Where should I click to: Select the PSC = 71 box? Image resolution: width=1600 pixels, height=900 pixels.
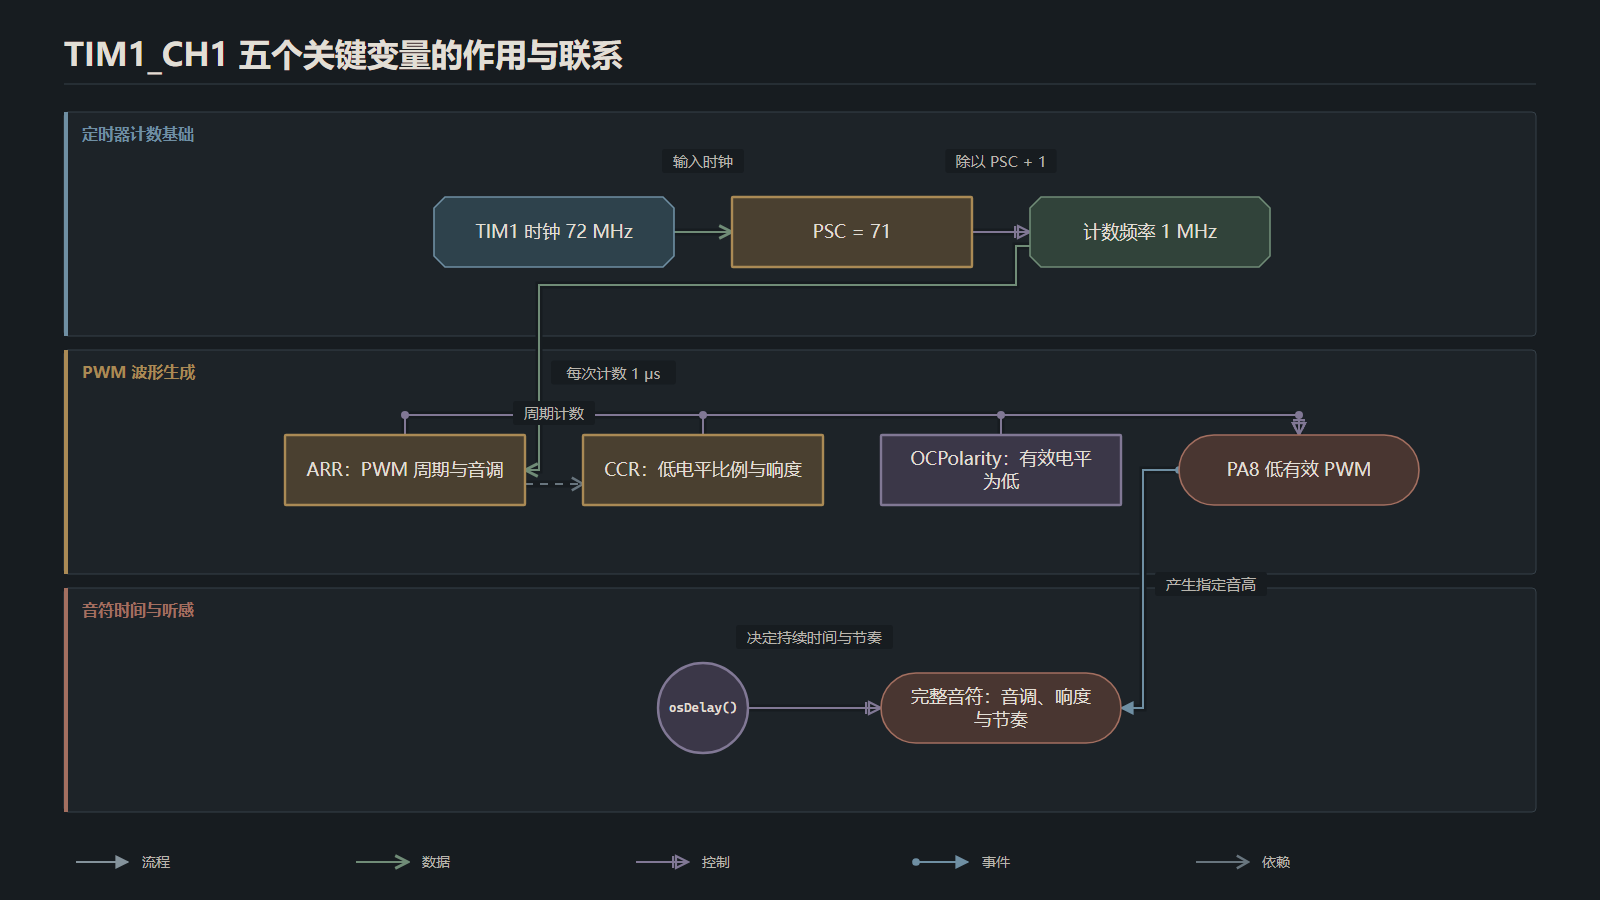[852, 232]
